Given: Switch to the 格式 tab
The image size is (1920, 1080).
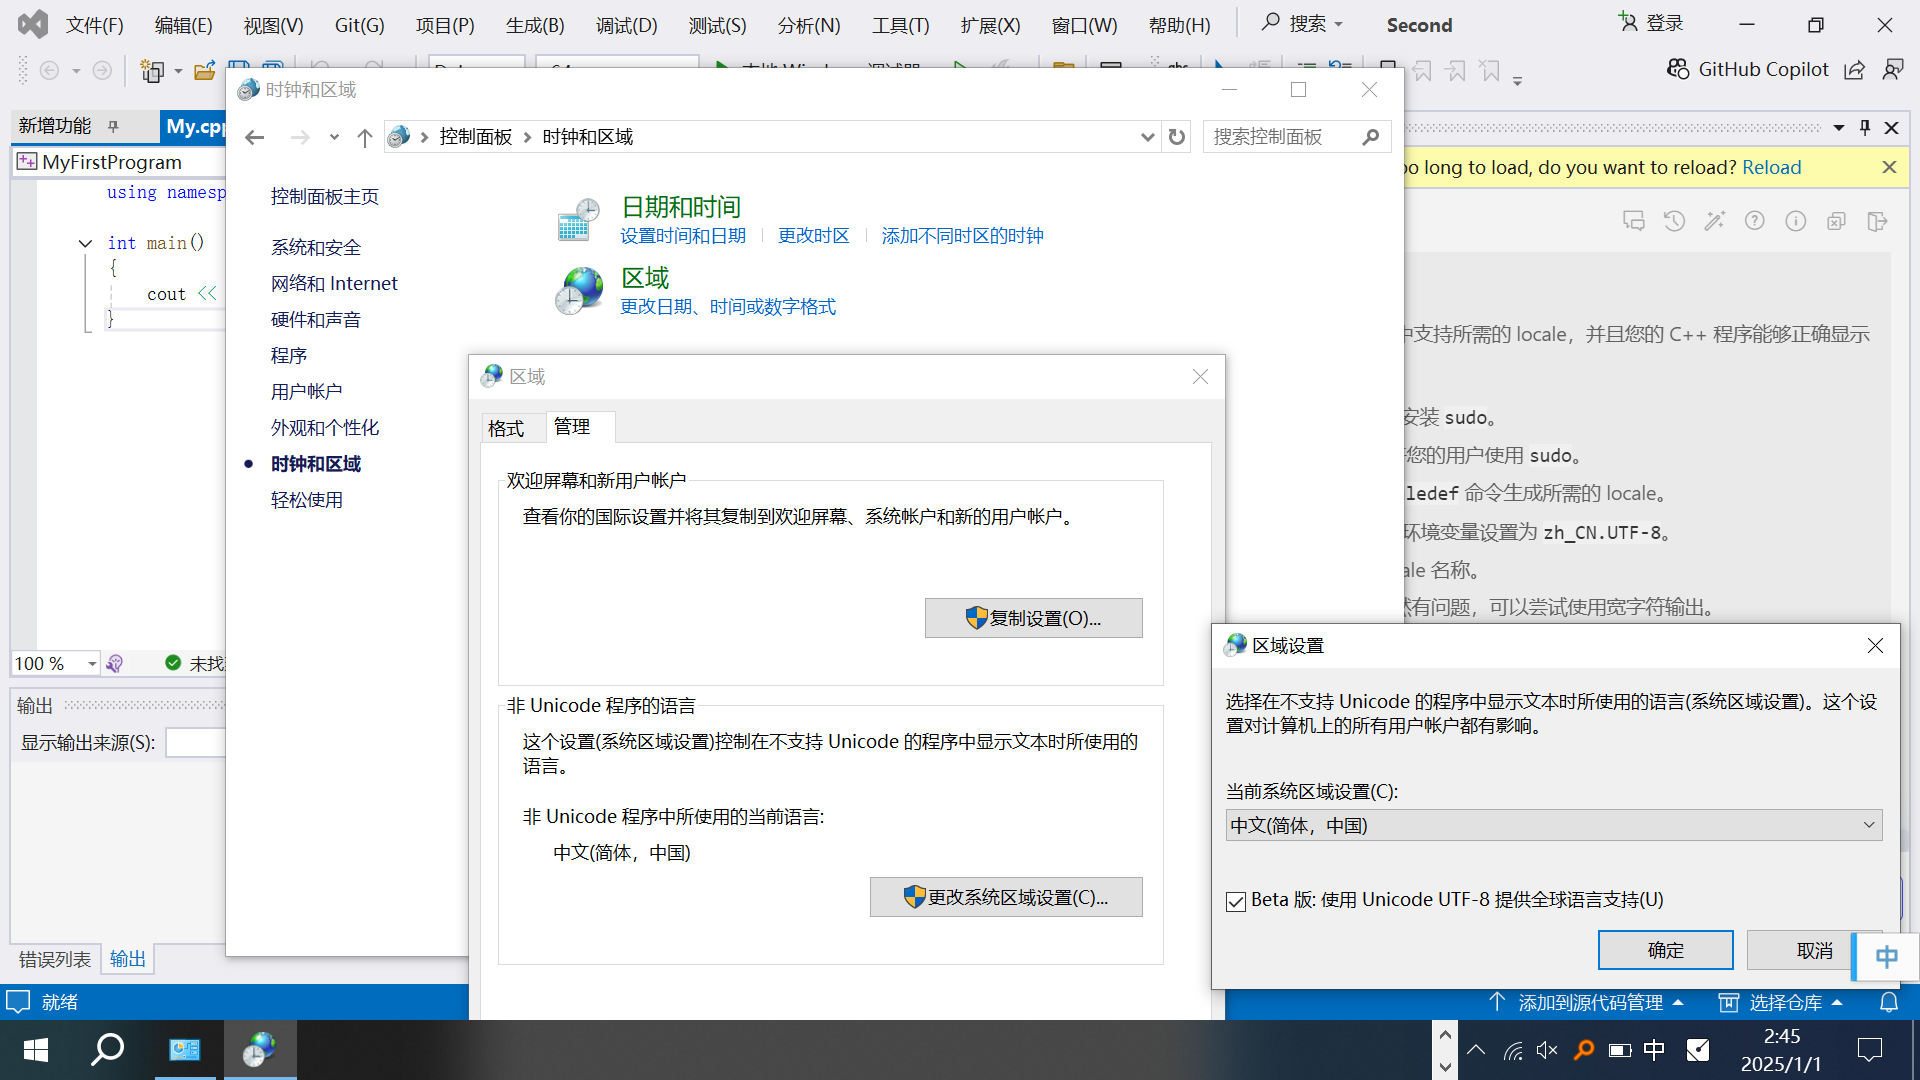Looking at the screenshot, I should (506, 429).
